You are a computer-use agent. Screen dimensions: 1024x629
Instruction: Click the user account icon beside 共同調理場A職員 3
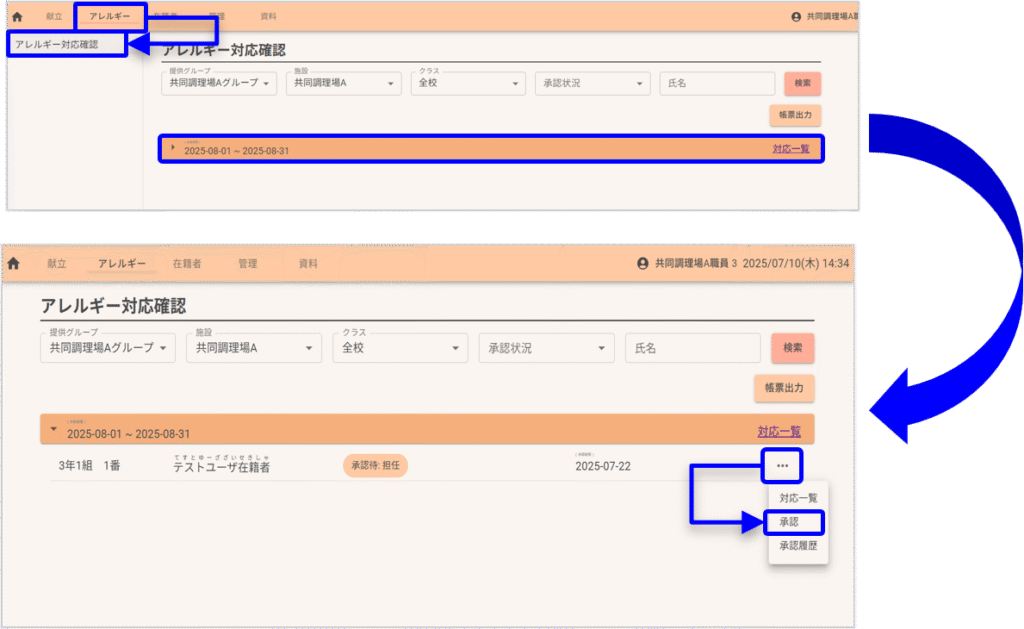point(643,264)
